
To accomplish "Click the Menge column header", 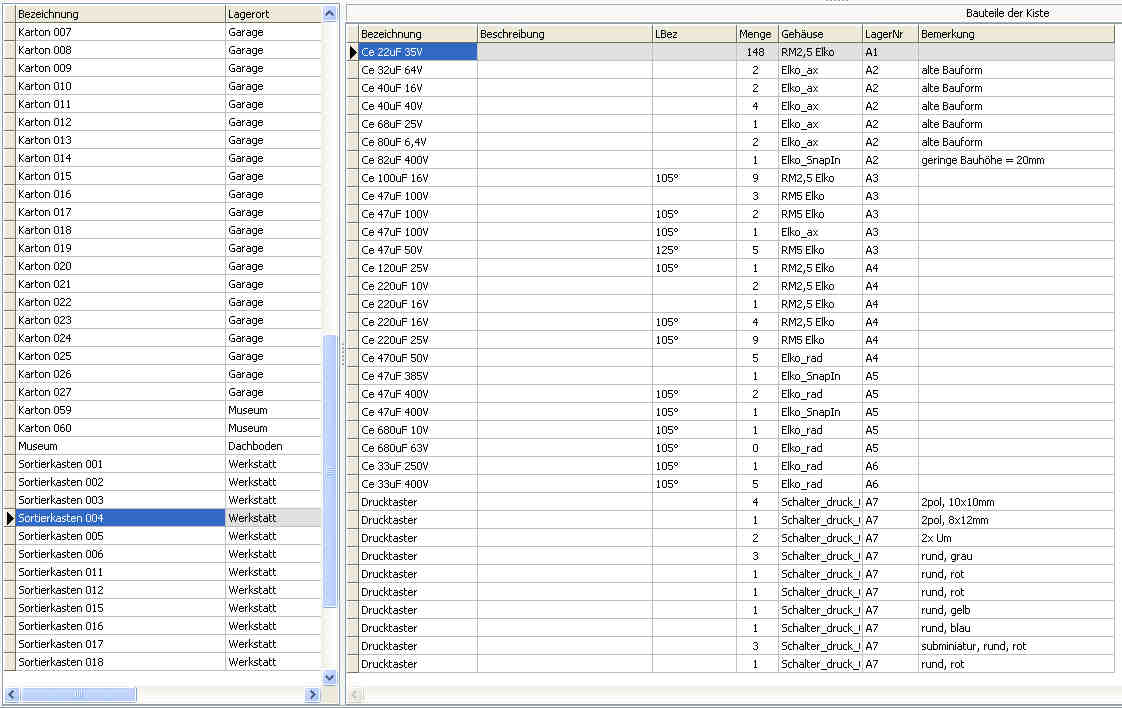I will point(757,34).
